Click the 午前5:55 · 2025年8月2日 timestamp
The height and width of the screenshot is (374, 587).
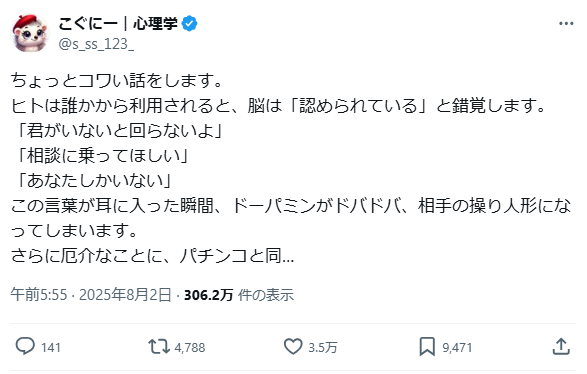coord(91,295)
